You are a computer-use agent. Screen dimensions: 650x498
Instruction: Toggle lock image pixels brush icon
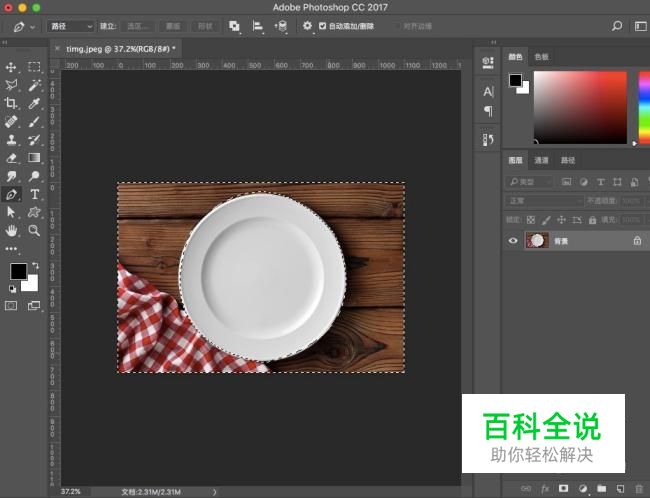point(546,220)
